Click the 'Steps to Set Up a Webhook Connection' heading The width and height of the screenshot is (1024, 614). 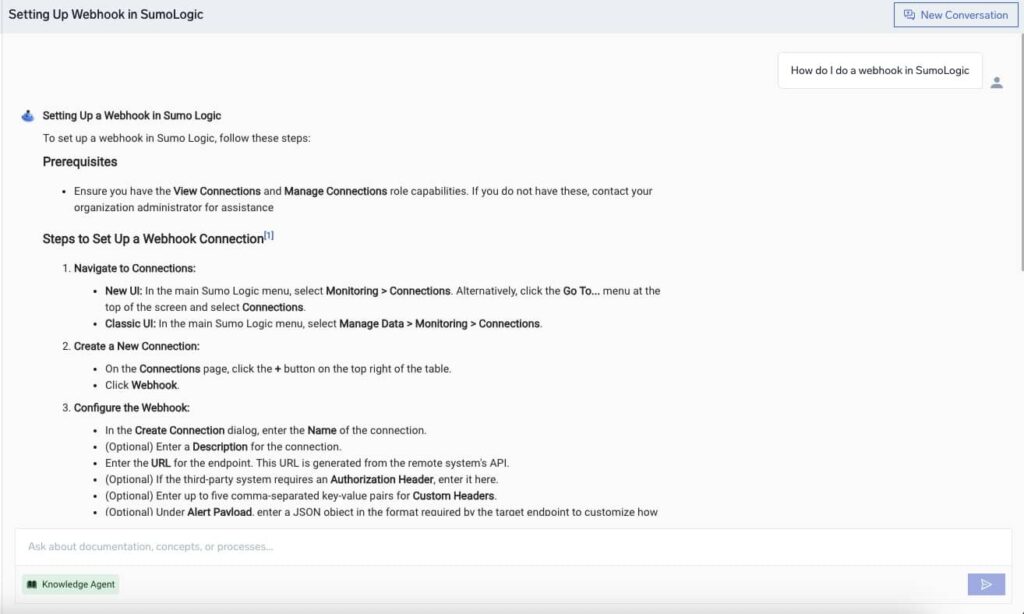click(x=150, y=239)
